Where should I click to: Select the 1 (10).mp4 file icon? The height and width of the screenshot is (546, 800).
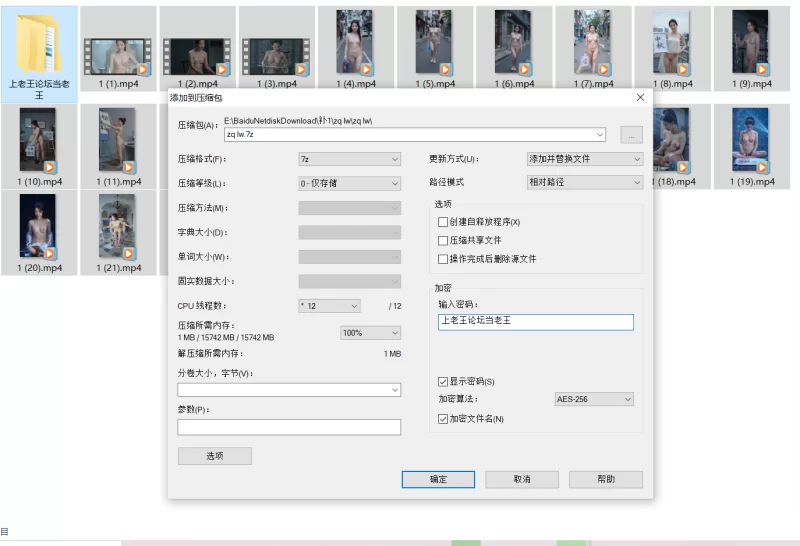coord(39,139)
